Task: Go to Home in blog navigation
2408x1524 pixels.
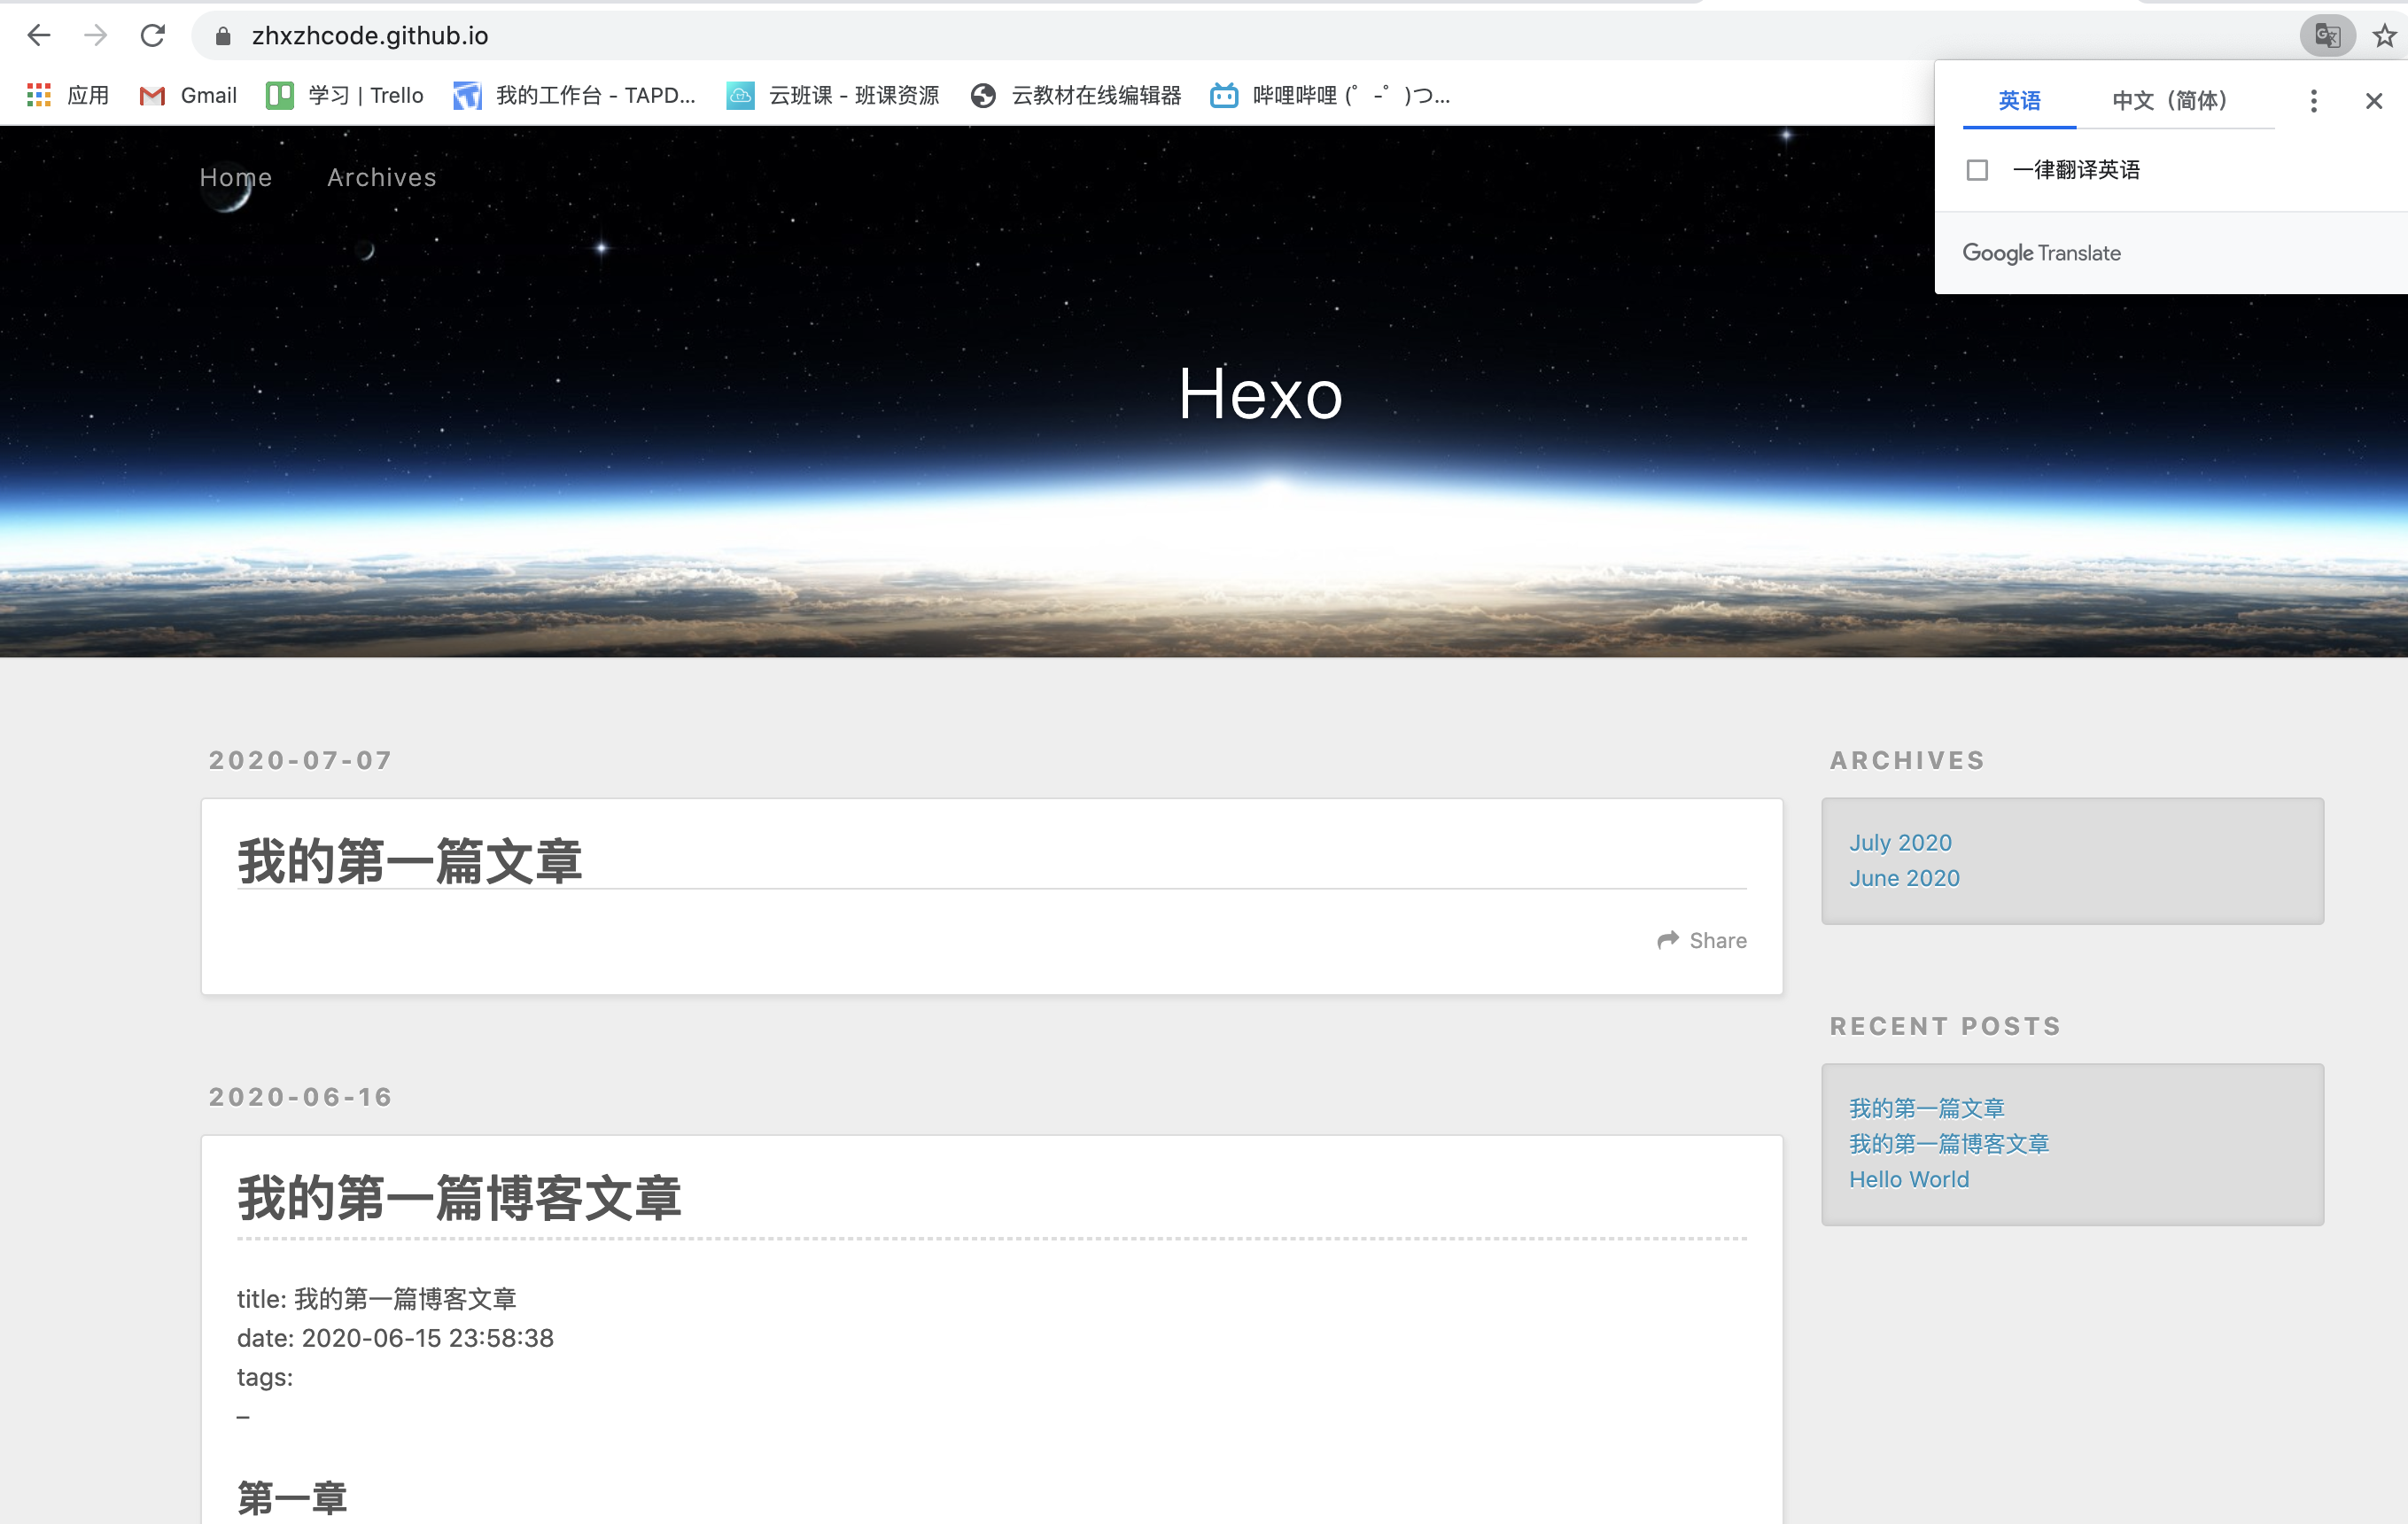Action: click(x=235, y=177)
